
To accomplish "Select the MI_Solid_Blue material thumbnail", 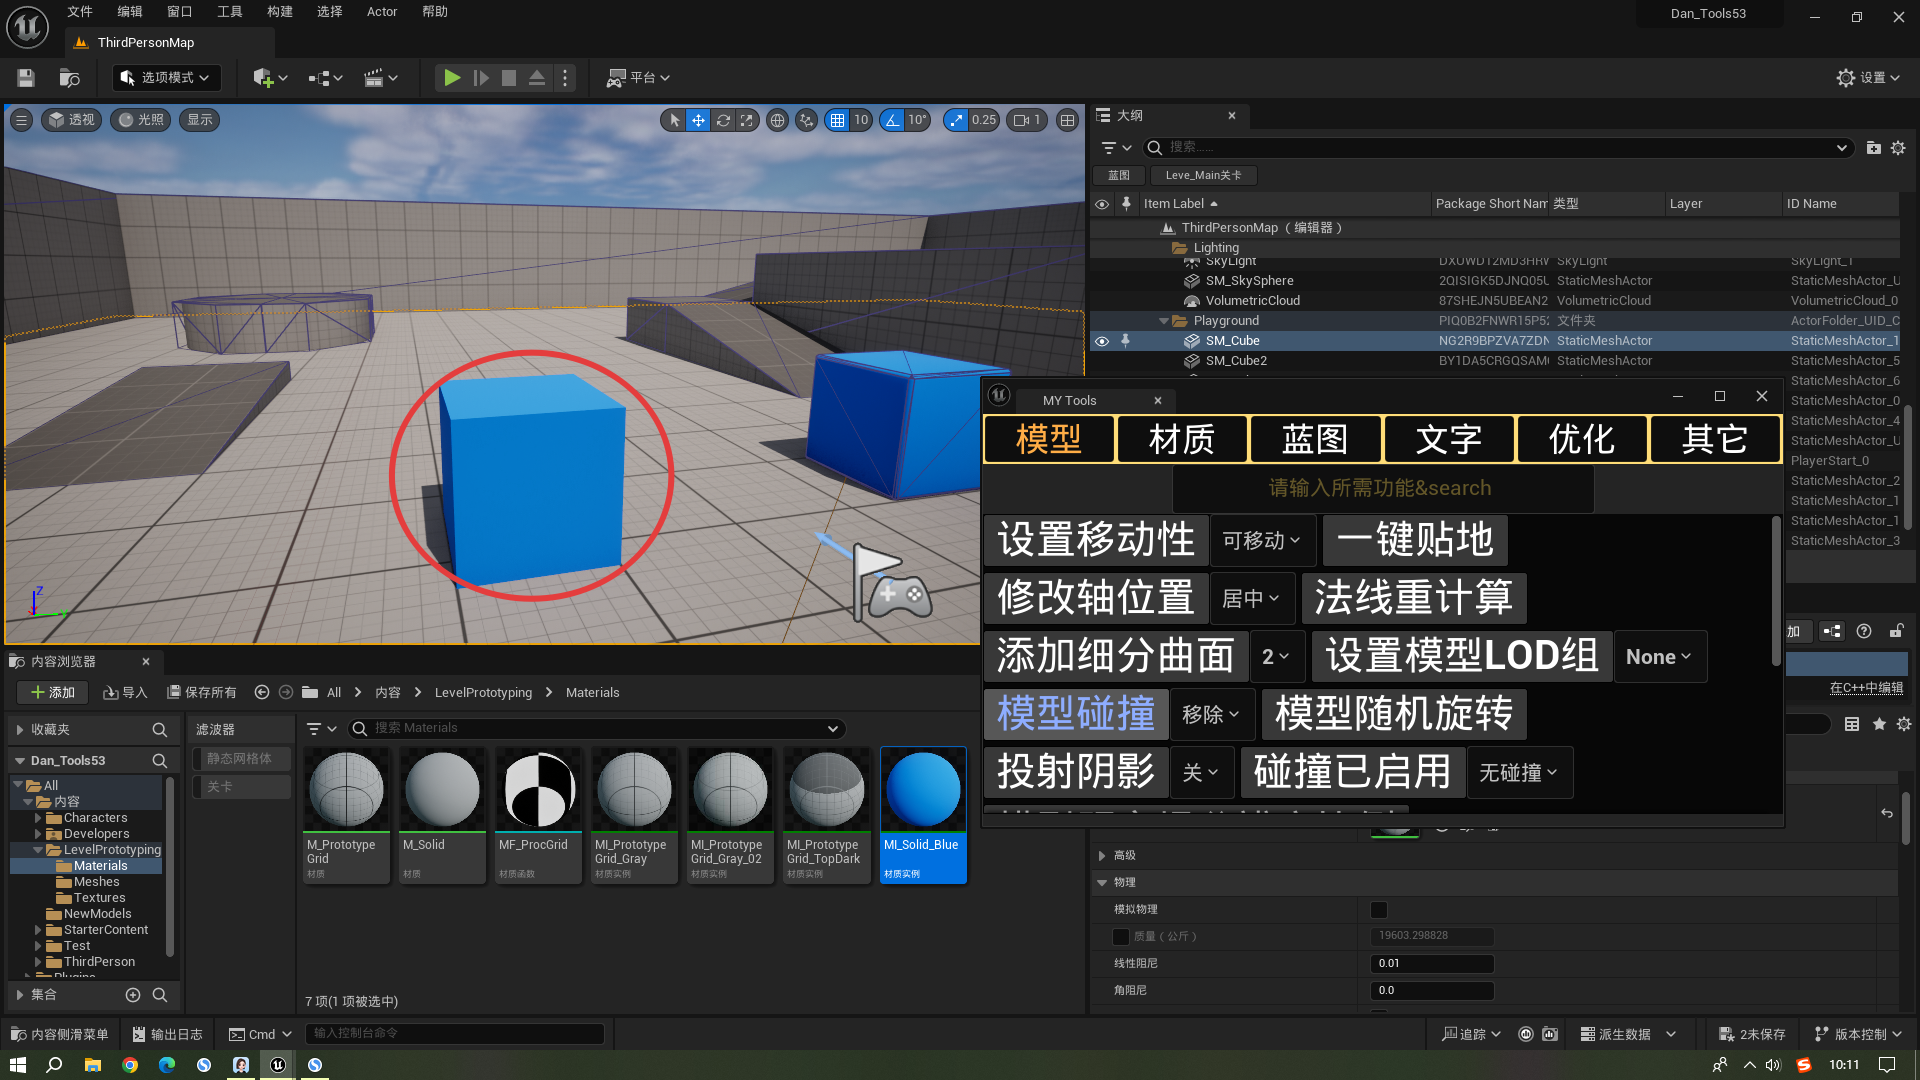I will point(923,814).
